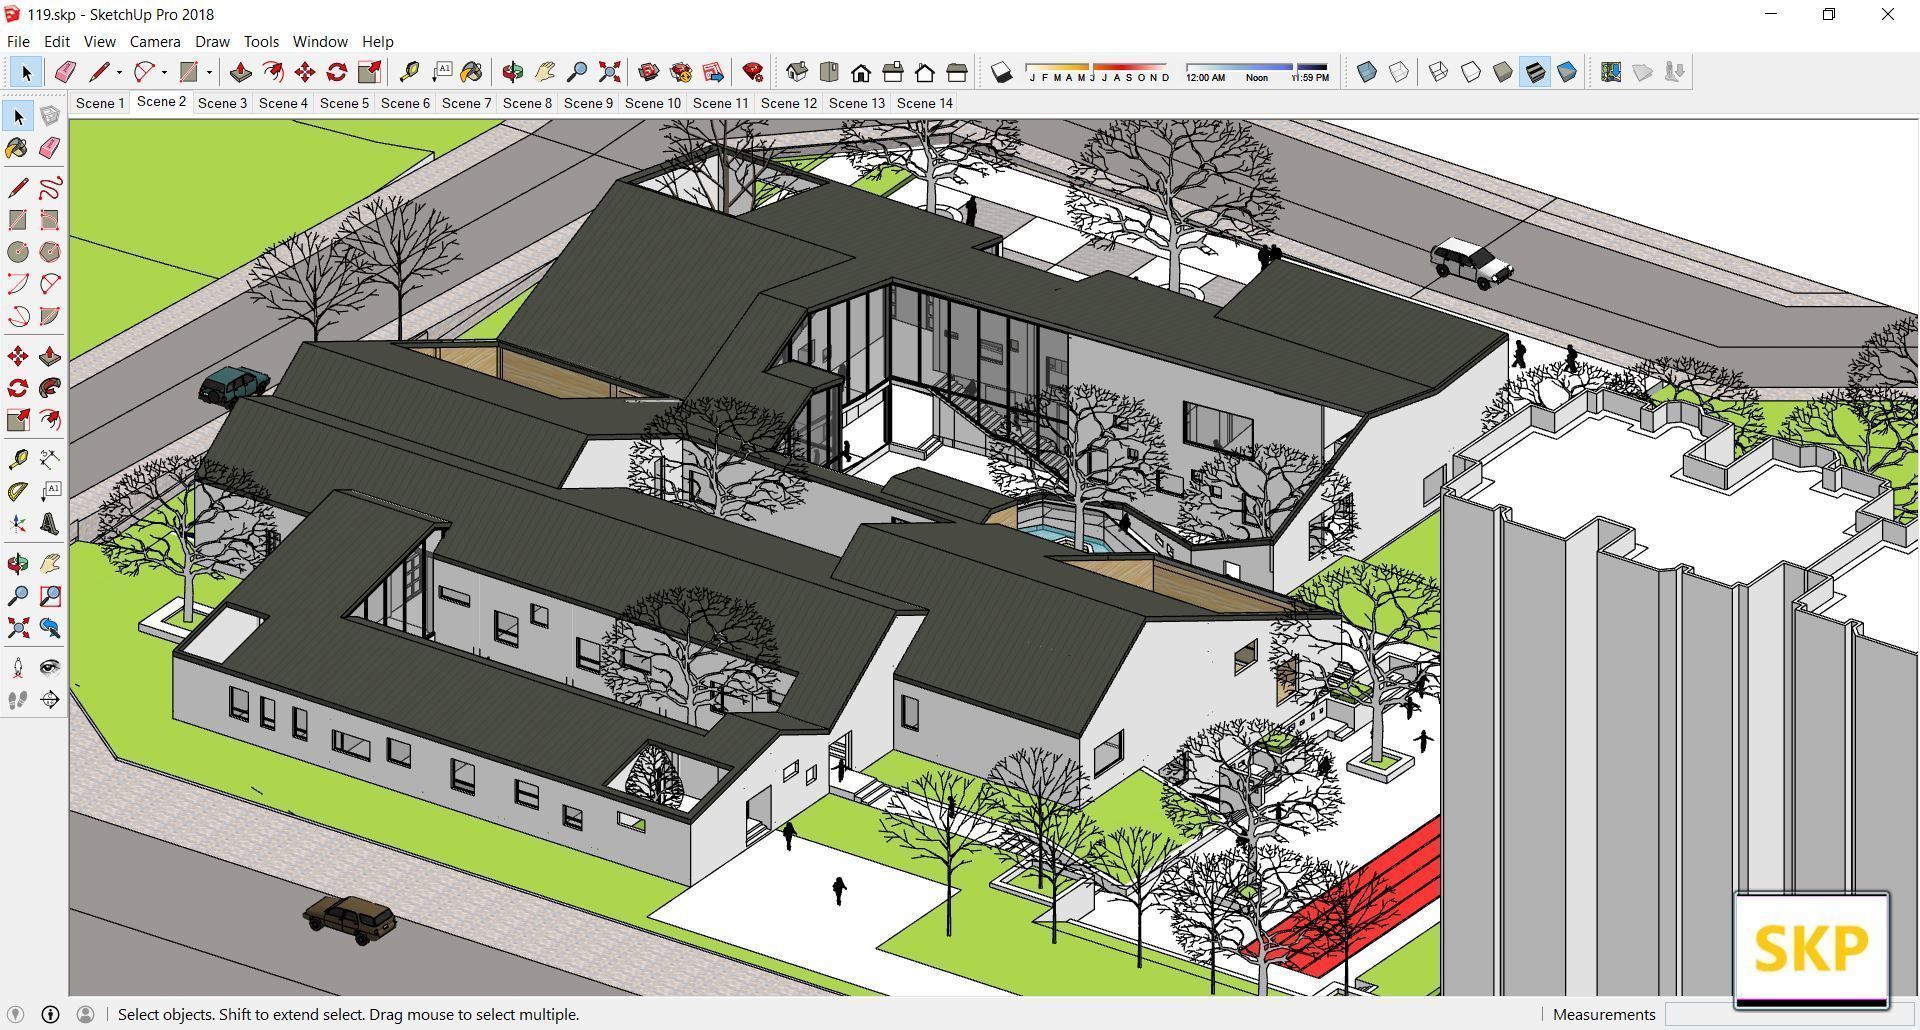Open the Edit menu
1920x1030 pixels.
[x=56, y=41]
